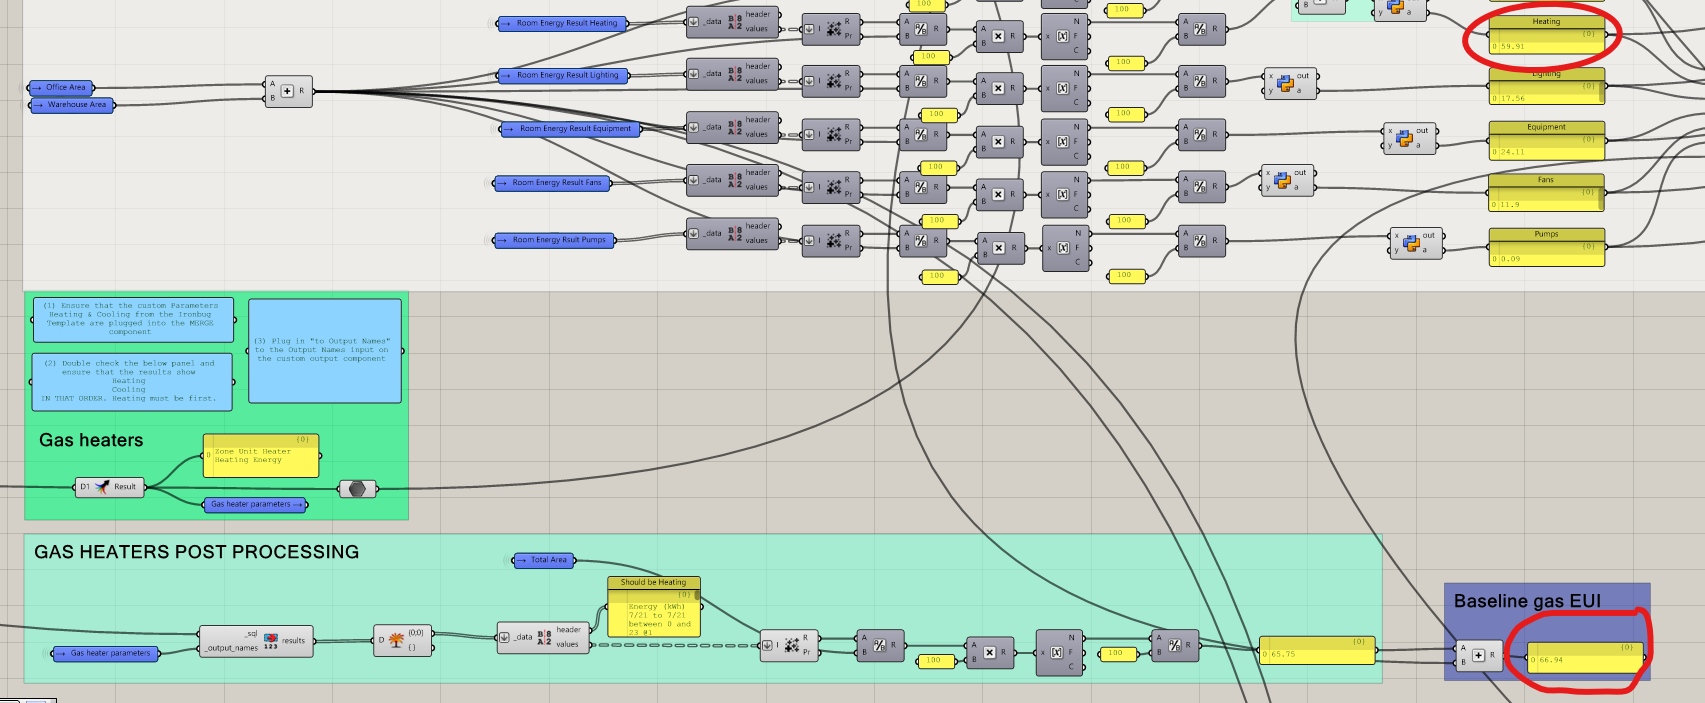The image size is (1705, 703).
Task: Click the 'GAS HEATERS POST PROCESSING' title
Action: (x=197, y=552)
